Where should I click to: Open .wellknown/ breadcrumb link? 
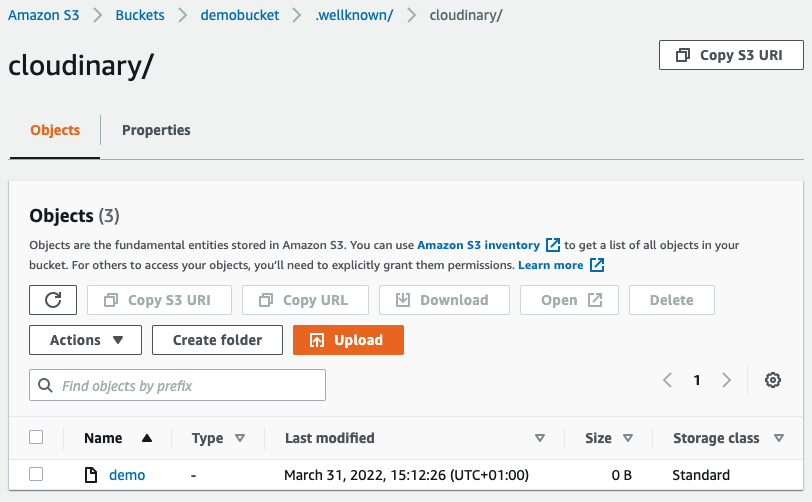354,15
